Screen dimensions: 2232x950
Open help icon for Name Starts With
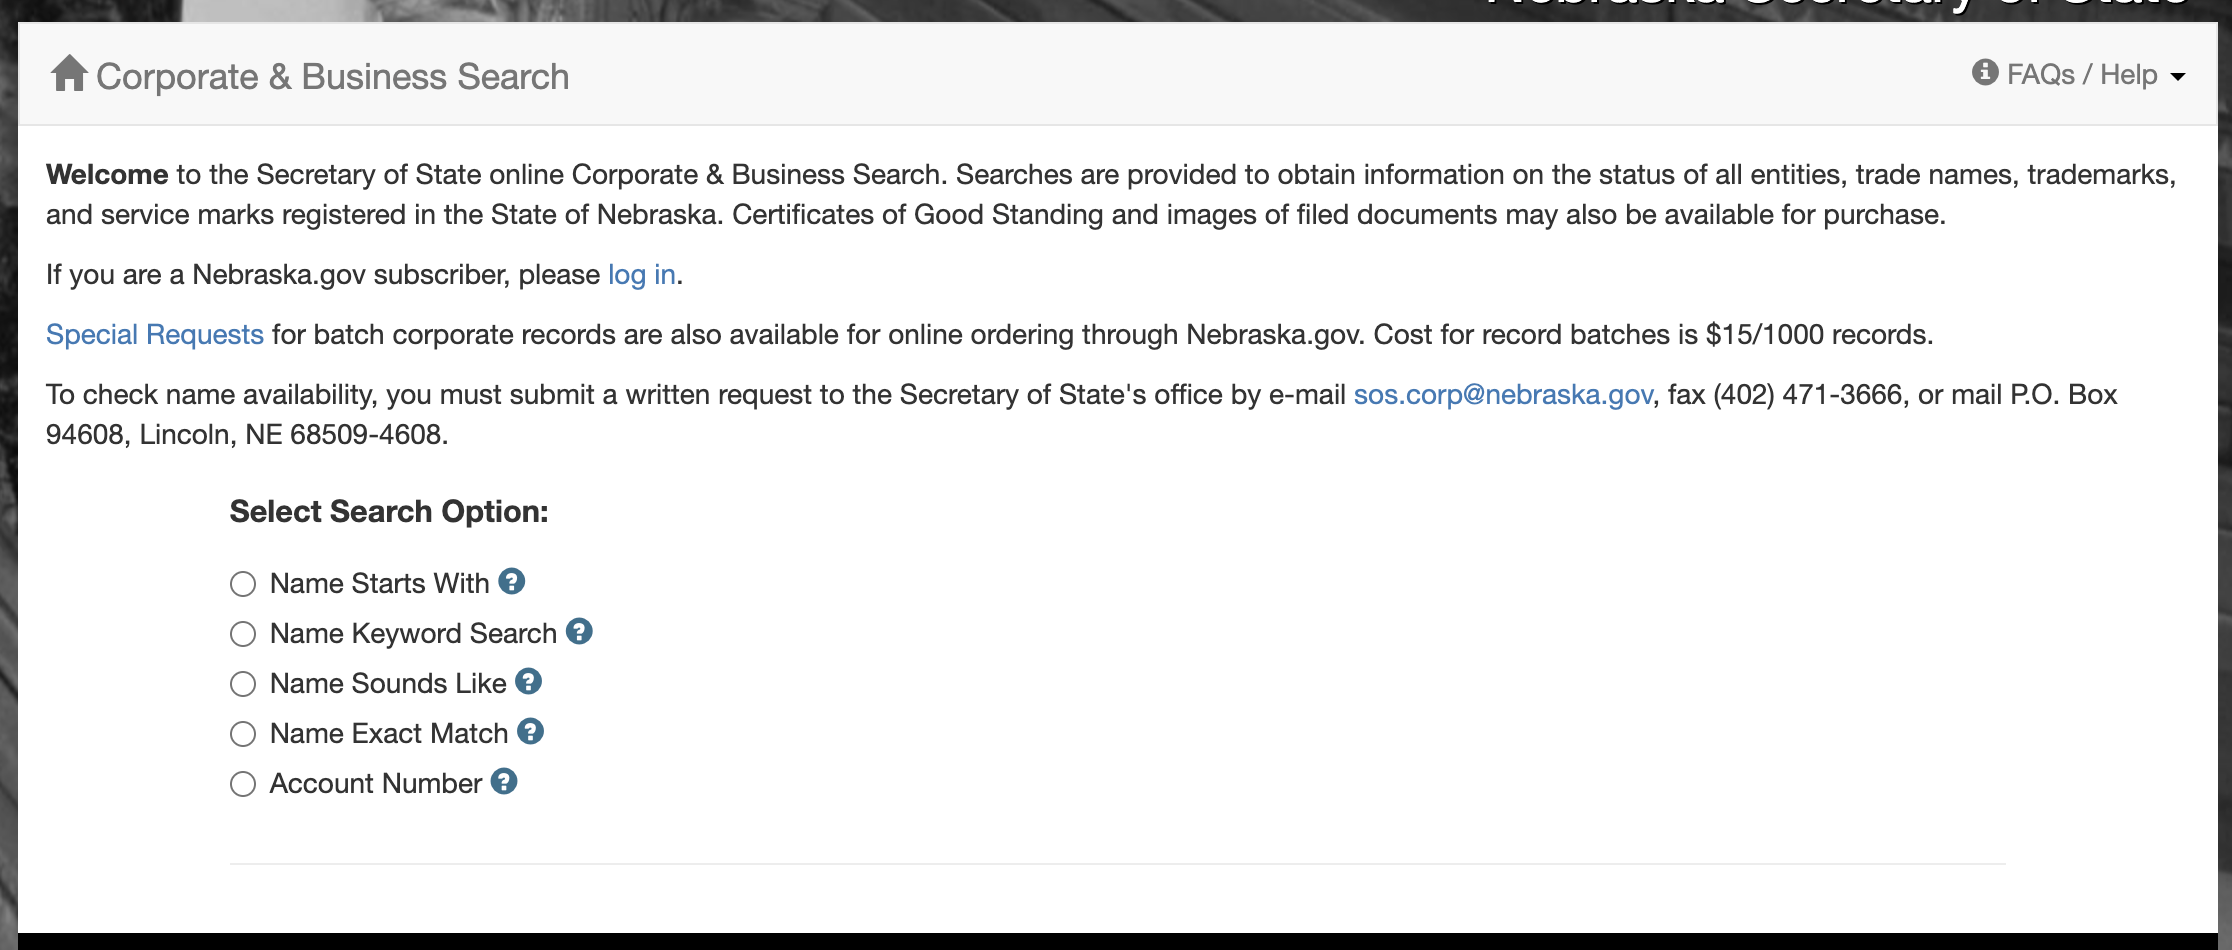[512, 581]
